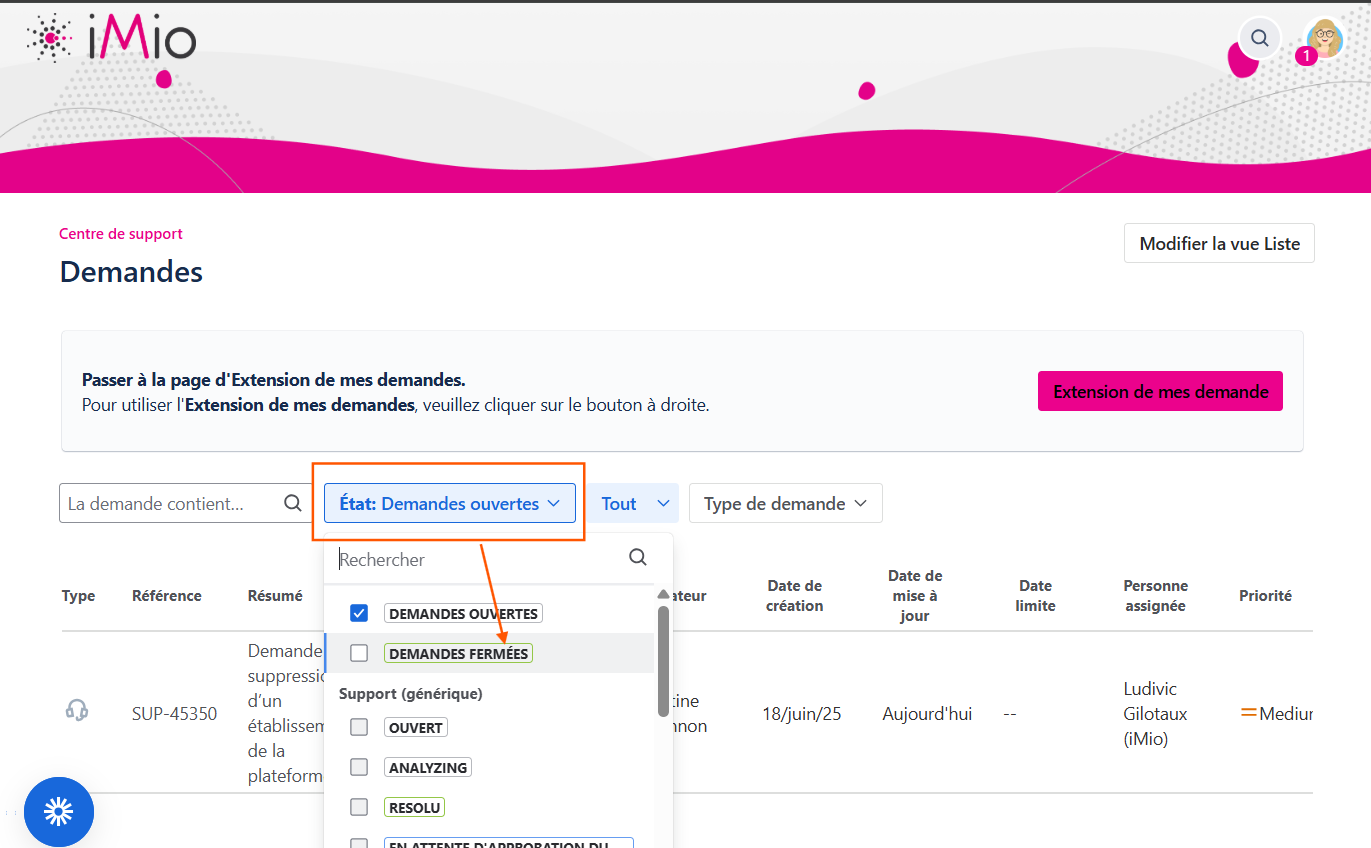Viewport: 1371px width, 848px height.
Task: Click the magnifier in the Rechercher box
Action: pos(637,558)
